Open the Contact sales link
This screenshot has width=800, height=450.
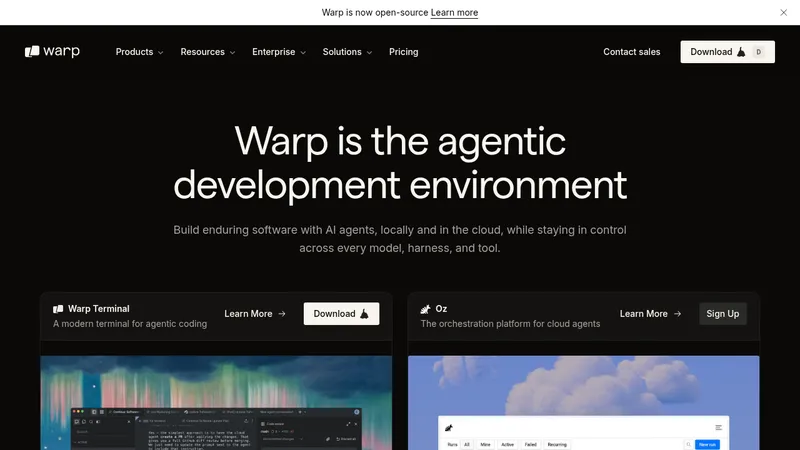click(x=632, y=52)
